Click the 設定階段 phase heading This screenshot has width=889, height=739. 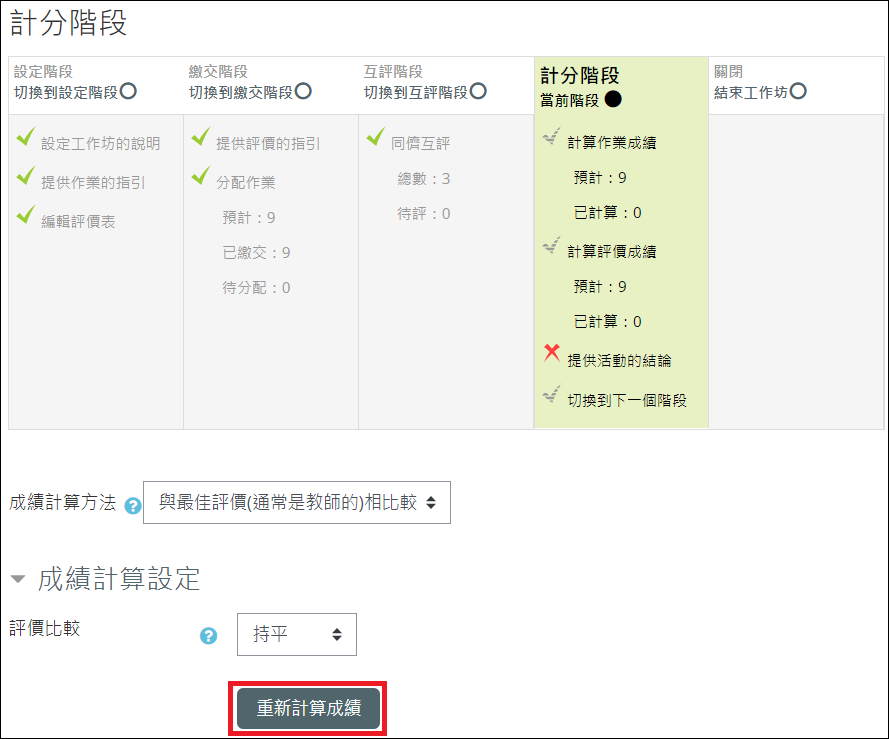point(43,71)
